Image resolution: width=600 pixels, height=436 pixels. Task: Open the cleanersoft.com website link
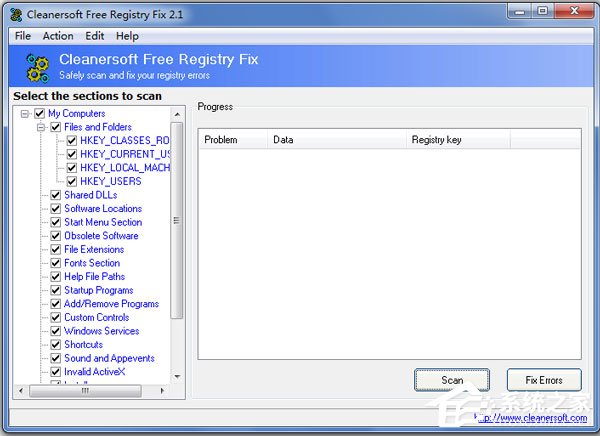tap(531, 418)
